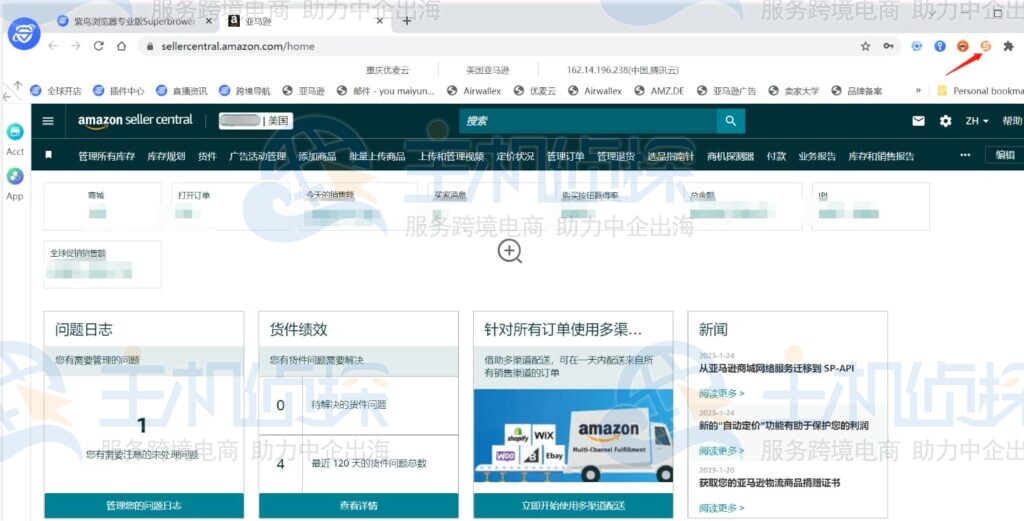Open the extensions puzzle icon
The height and width of the screenshot is (521, 1024).
pos(1008,46)
